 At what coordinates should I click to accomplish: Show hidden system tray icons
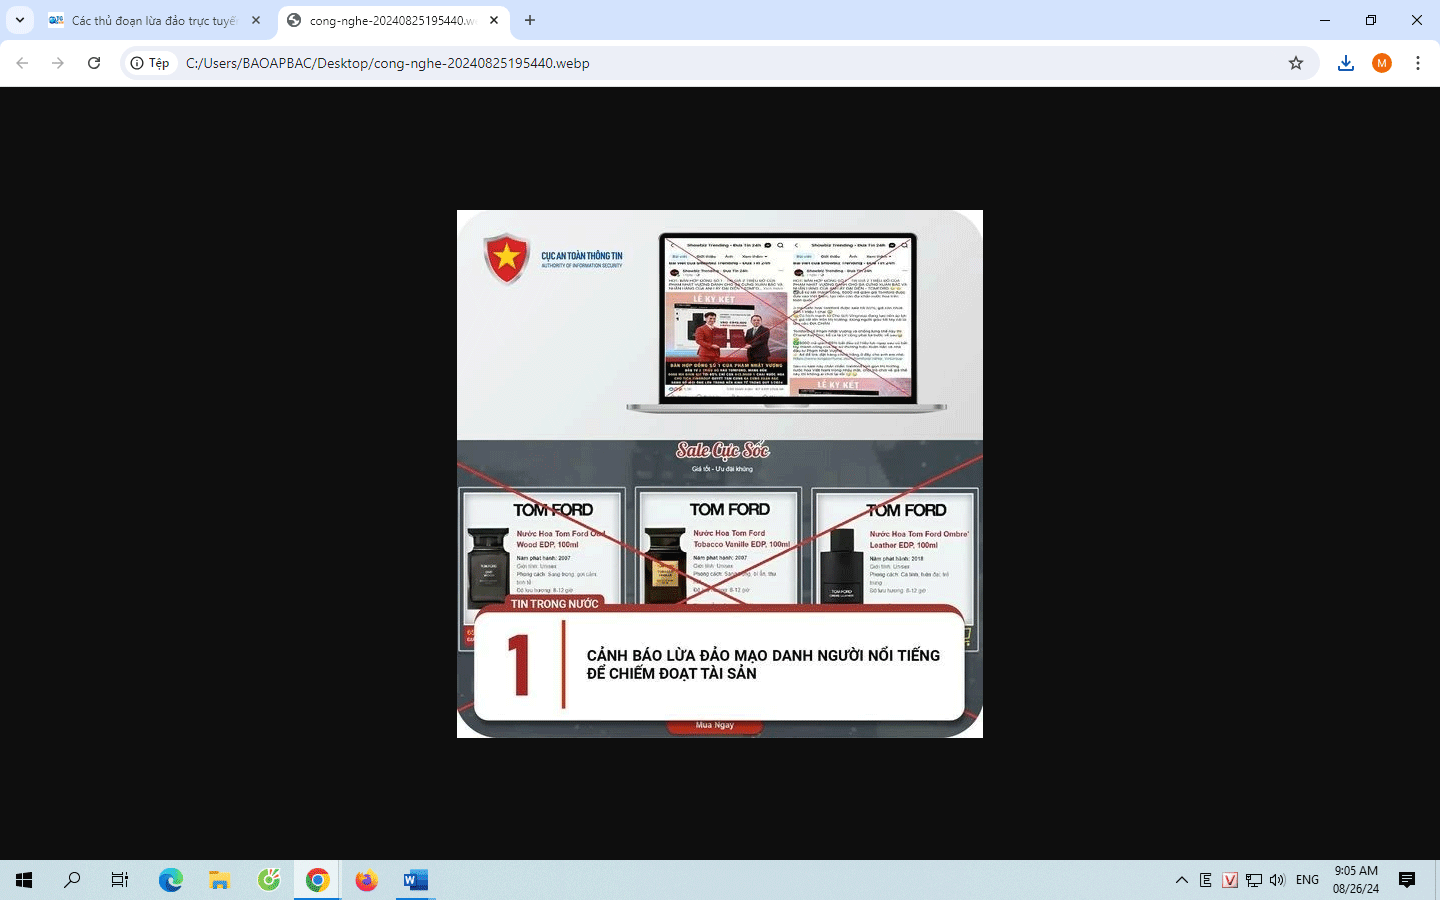pyautogui.click(x=1182, y=880)
